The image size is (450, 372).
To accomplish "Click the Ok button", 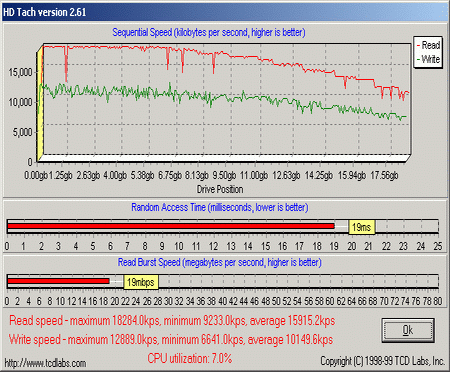I will tap(408, 330).
